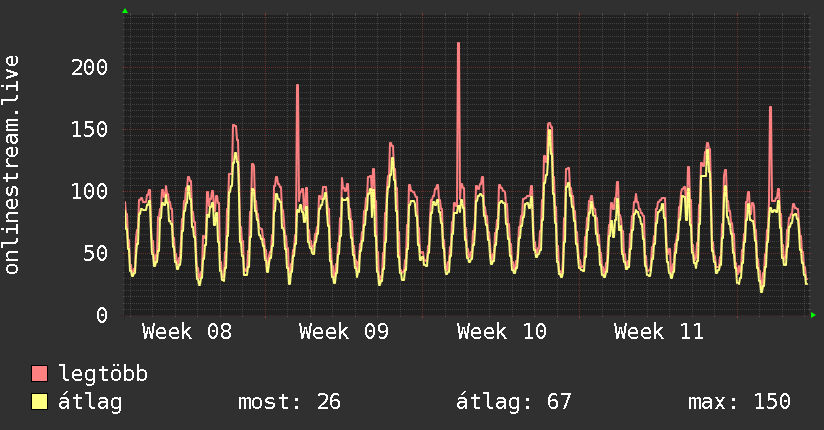Click the green arrow atop the y-axis
Image resolution: width=824 pixels, height=430 pixels.
click(125, 11)
